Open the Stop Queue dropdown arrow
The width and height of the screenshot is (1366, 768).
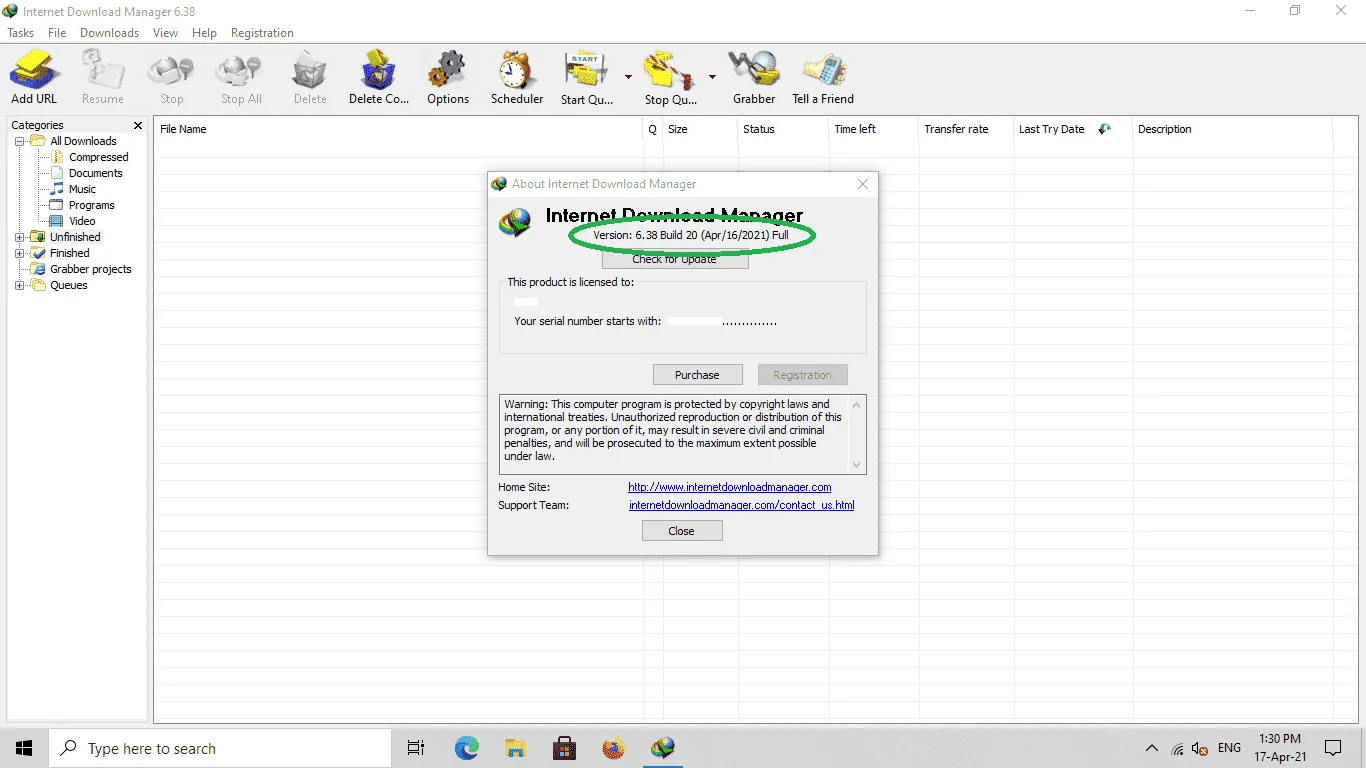click(712, 77)
